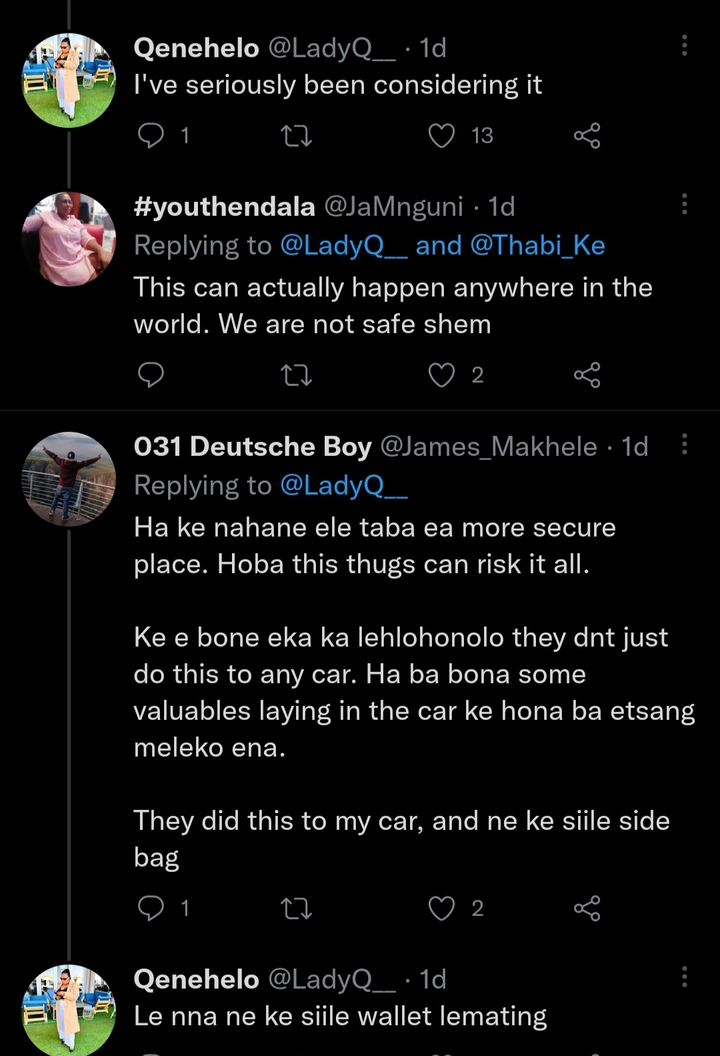Like 031 Deutsche Boy's tweet
Screen dimensions: 720x1056
442,908
